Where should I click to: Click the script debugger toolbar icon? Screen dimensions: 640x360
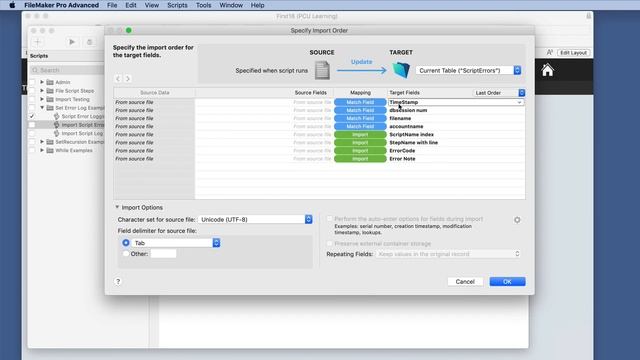pos(89,42)
